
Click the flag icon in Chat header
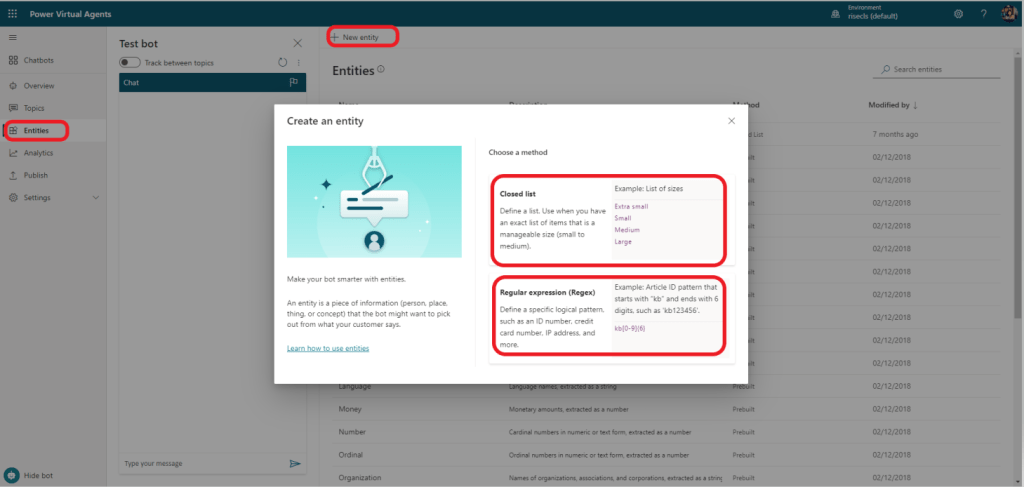(x=294, y=82)
